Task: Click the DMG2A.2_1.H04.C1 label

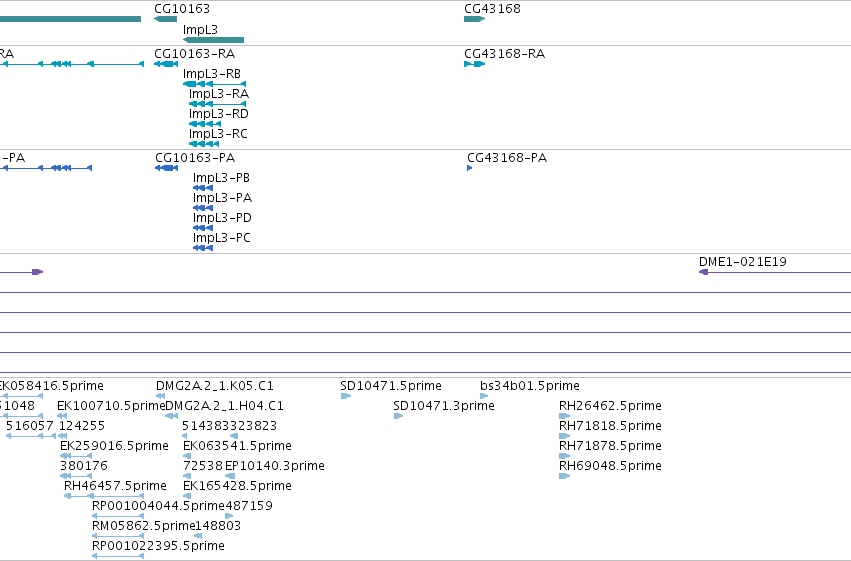Action: pos(224,406)
